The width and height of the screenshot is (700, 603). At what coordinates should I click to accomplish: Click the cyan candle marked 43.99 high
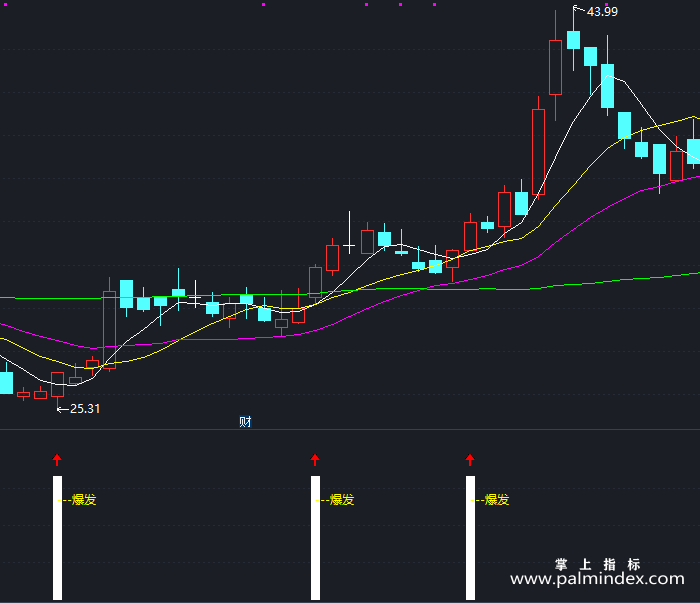pos(574,40)
